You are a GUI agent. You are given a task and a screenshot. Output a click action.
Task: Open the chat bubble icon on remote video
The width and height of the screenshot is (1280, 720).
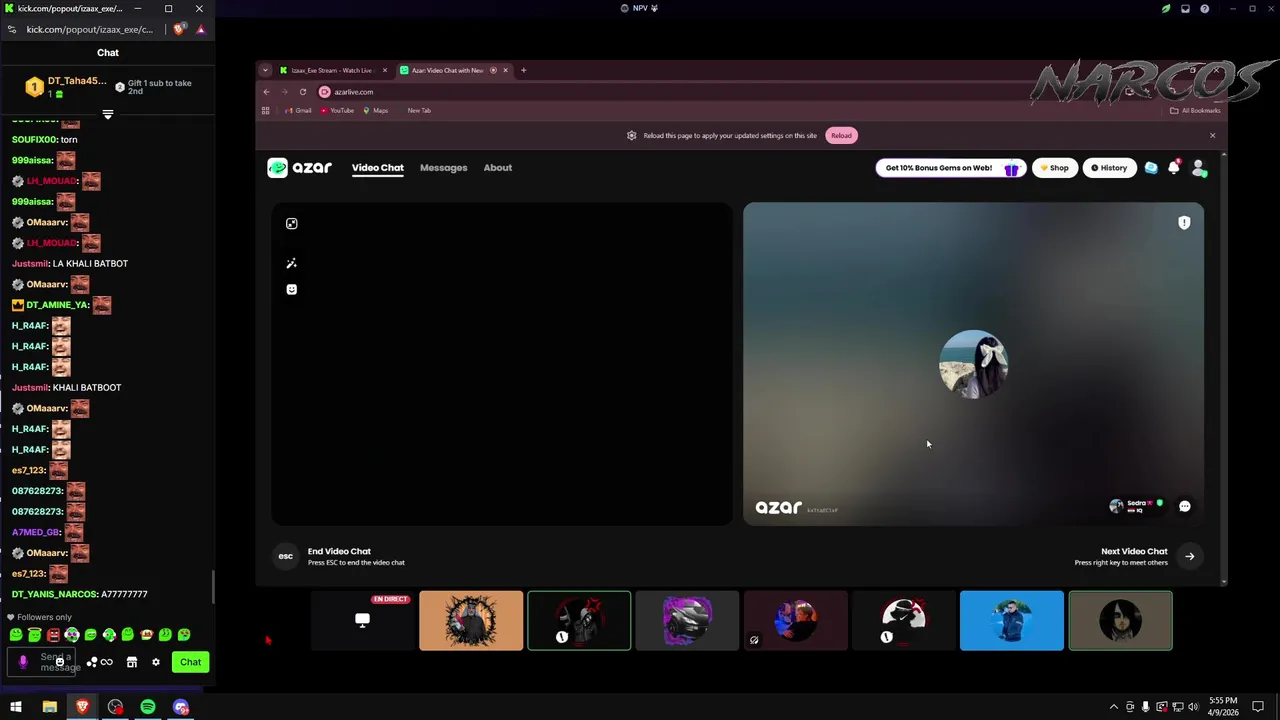[x=1185, y=507]
